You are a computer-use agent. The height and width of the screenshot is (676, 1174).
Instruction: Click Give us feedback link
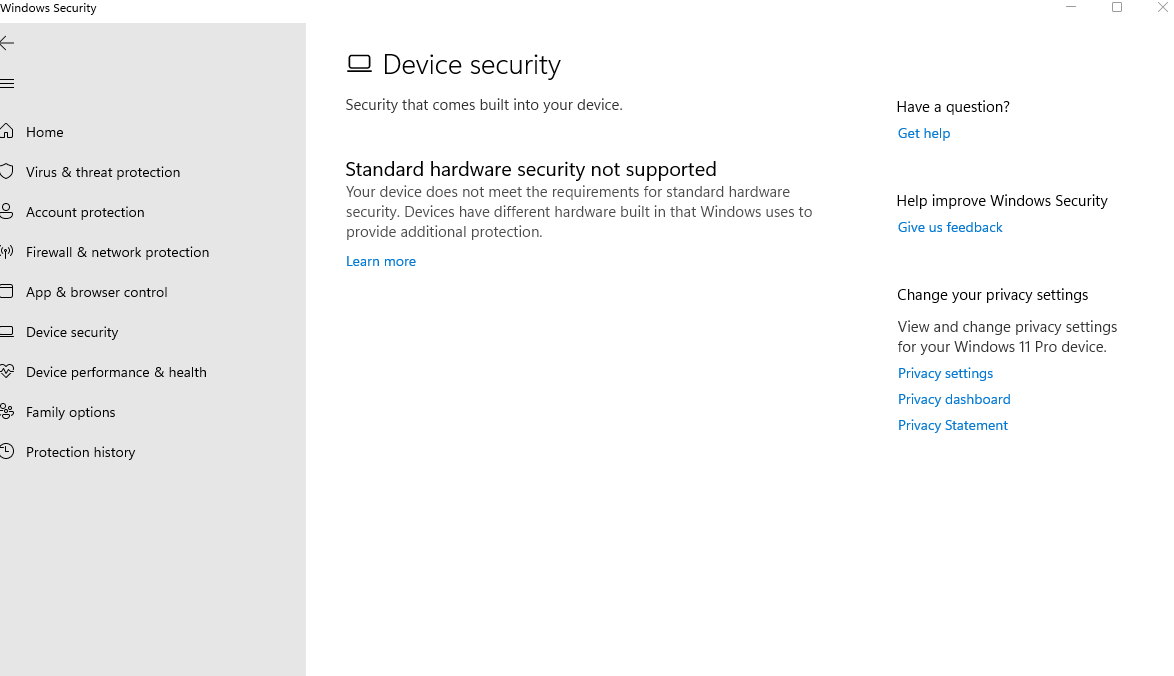tap(949, 228)
